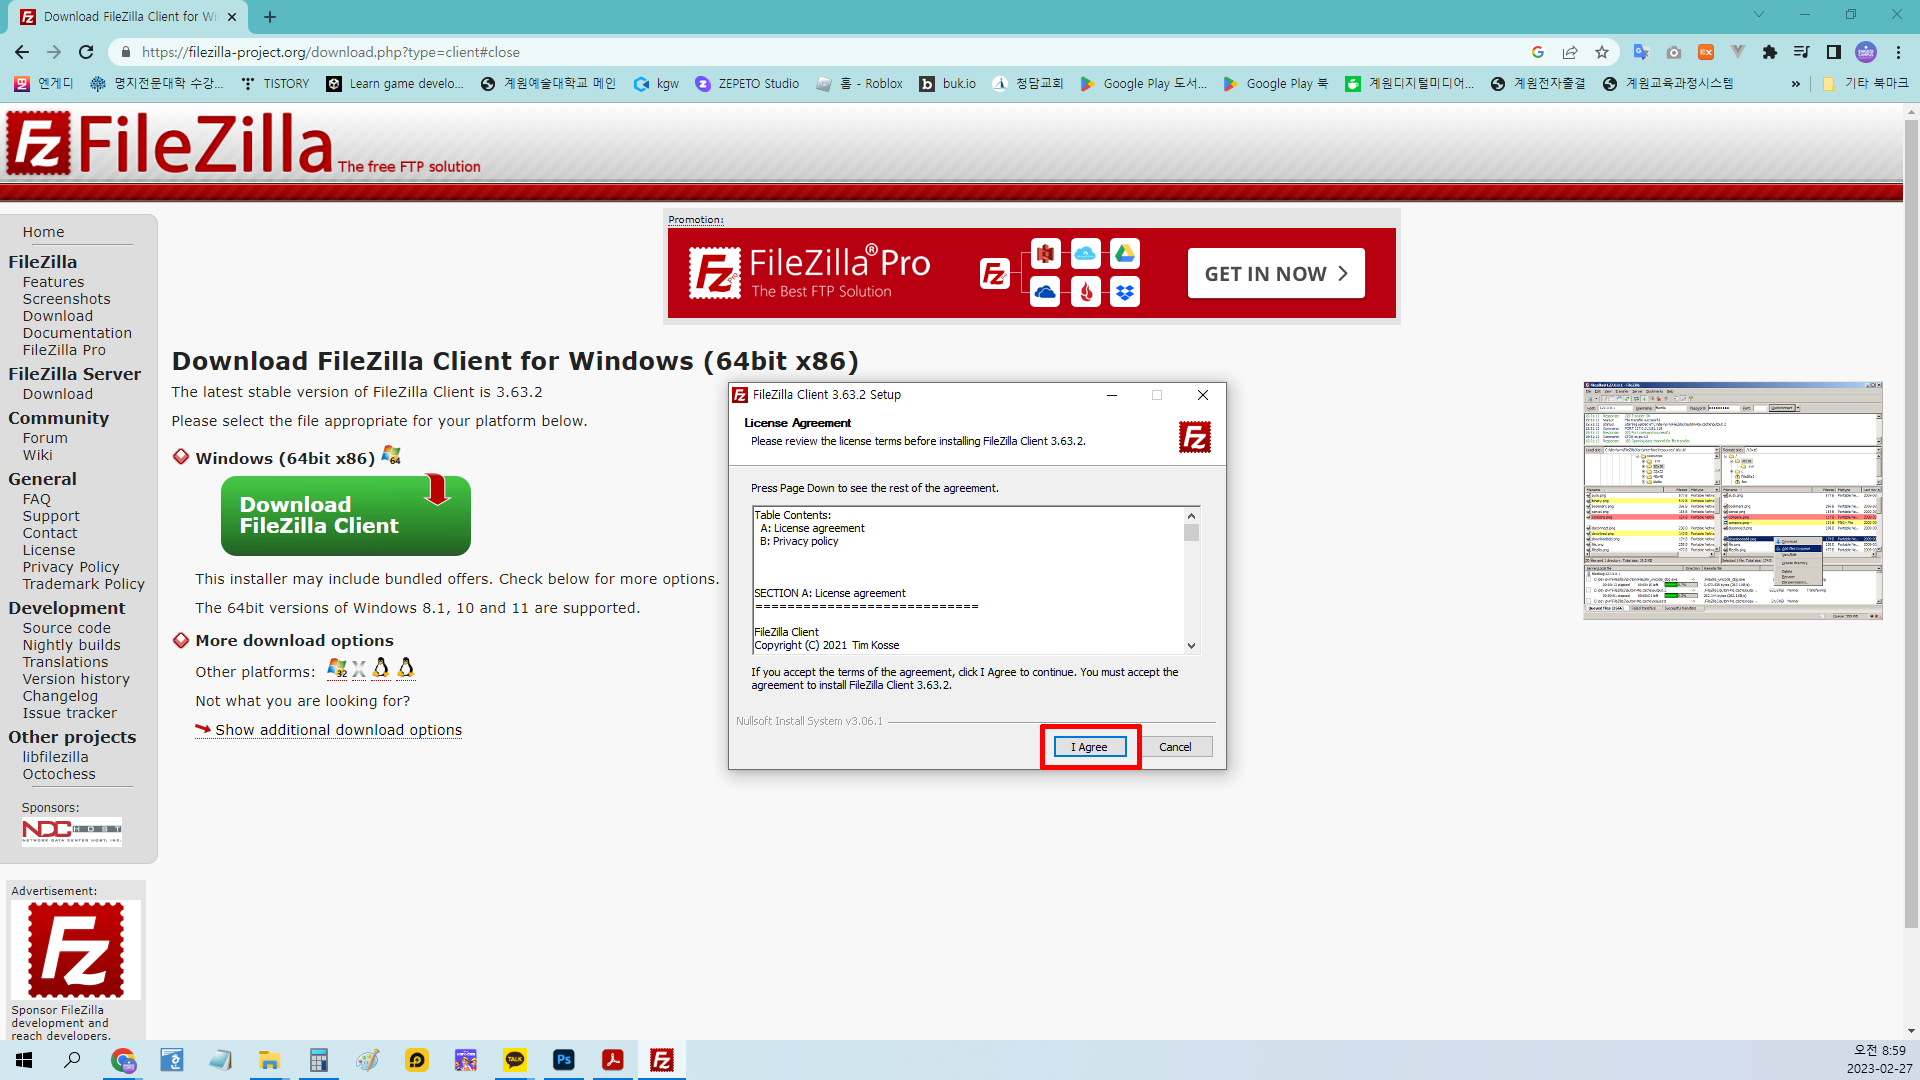Screen dimensions: 1920x1080
Task: Click the FileZilla logo in site header
Action: pos(170,143)
